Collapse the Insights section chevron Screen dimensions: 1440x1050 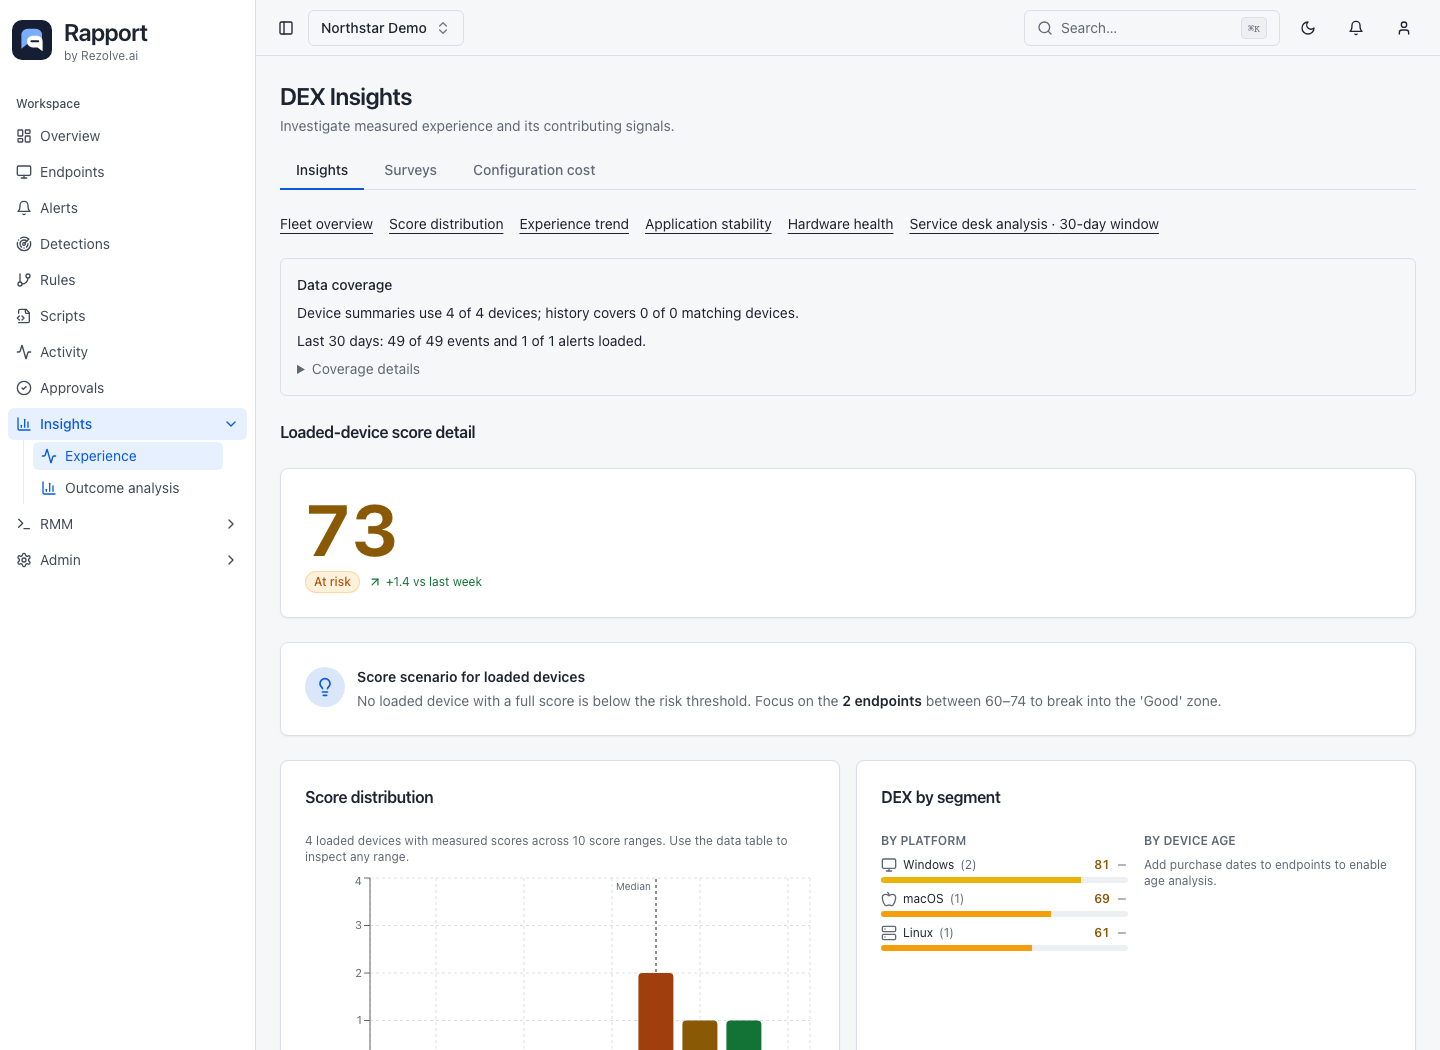(x=231, y=424)
